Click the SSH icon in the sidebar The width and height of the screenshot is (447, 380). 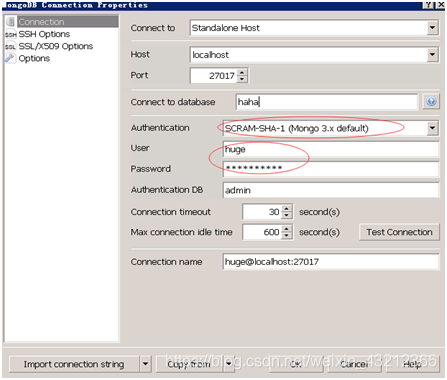[10, 34]
